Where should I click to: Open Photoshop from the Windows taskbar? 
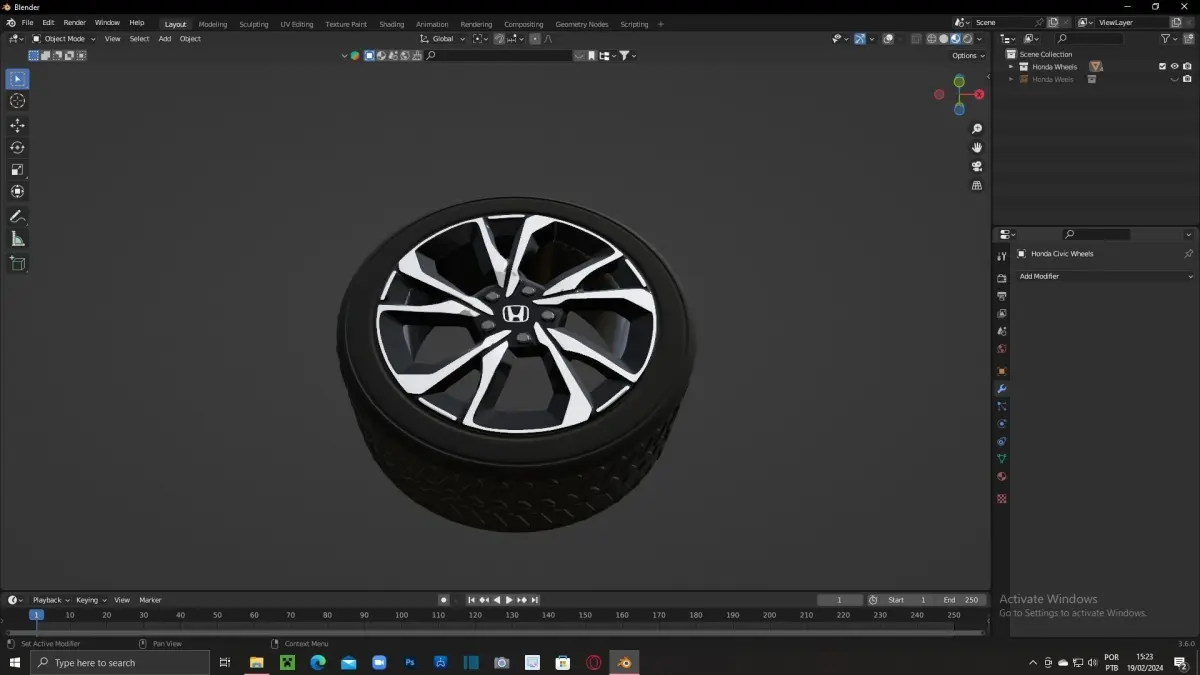pyautogui.click(x=409, y=663)
